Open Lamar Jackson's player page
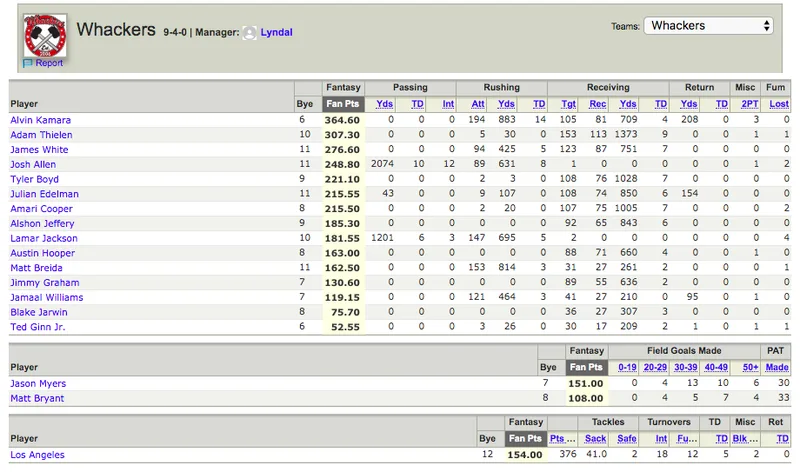Screen dimensions: 800x472 pyautogui.click(x=44, y=238)
